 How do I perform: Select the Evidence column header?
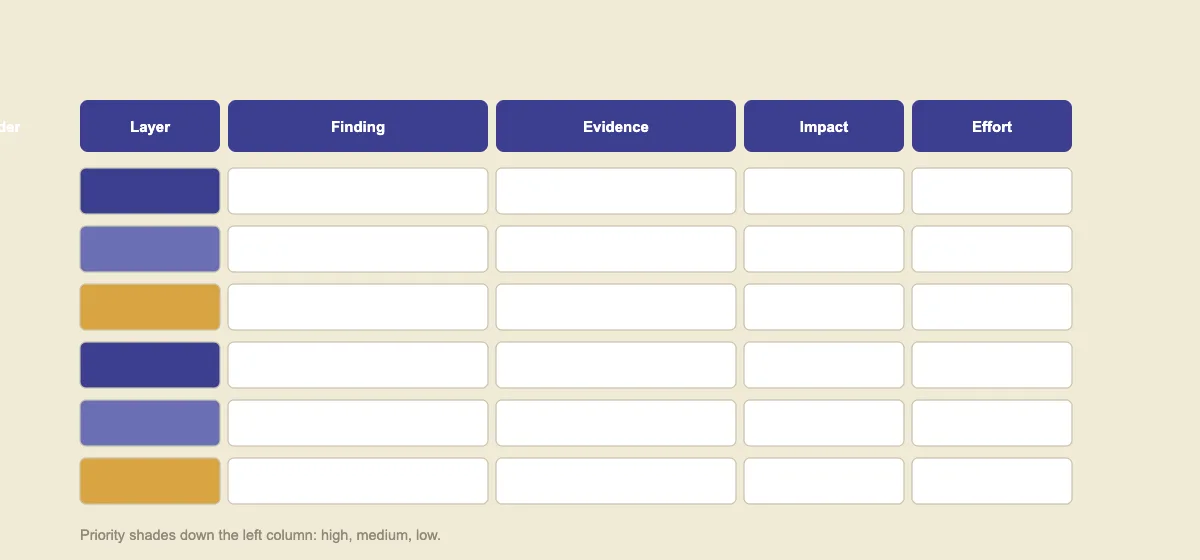(x=616, y=126)
